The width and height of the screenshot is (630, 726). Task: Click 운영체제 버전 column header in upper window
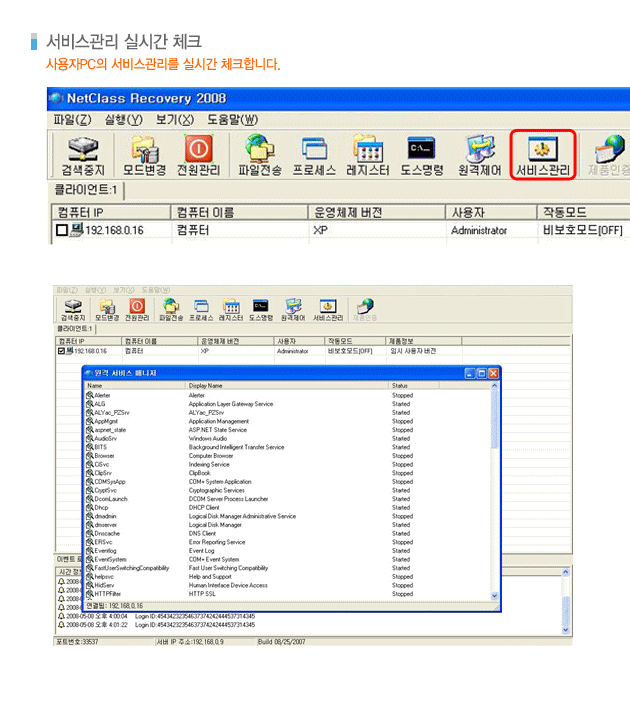point(377,213)
